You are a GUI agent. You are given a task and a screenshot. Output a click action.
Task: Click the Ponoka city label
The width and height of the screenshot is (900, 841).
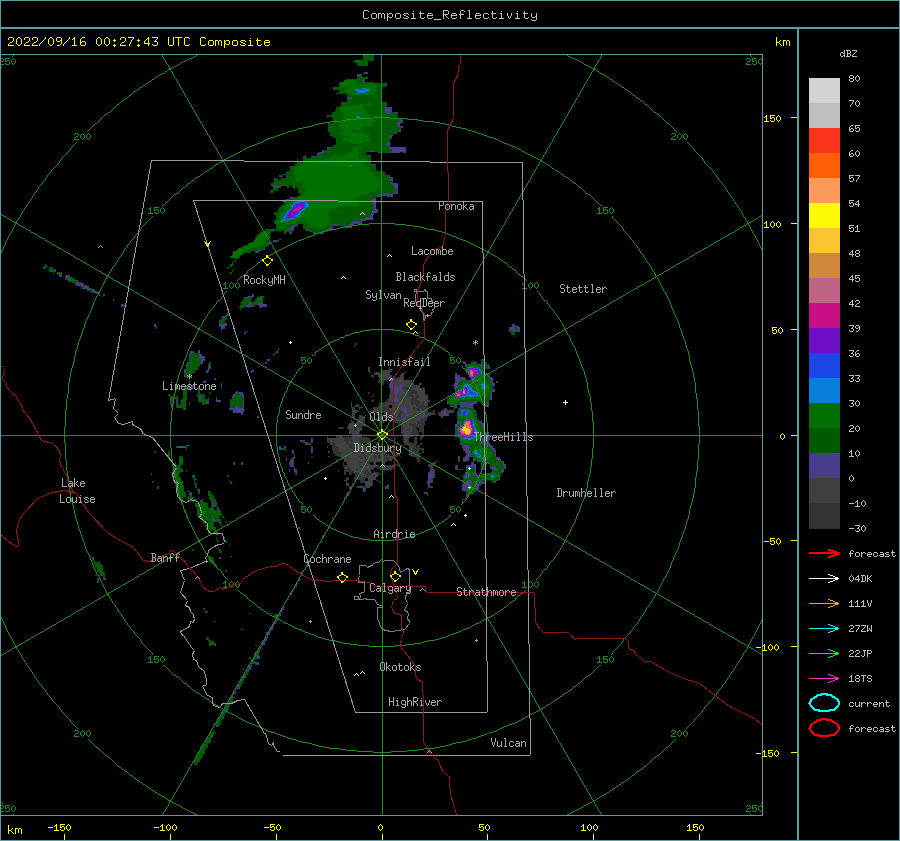point(456,206)
